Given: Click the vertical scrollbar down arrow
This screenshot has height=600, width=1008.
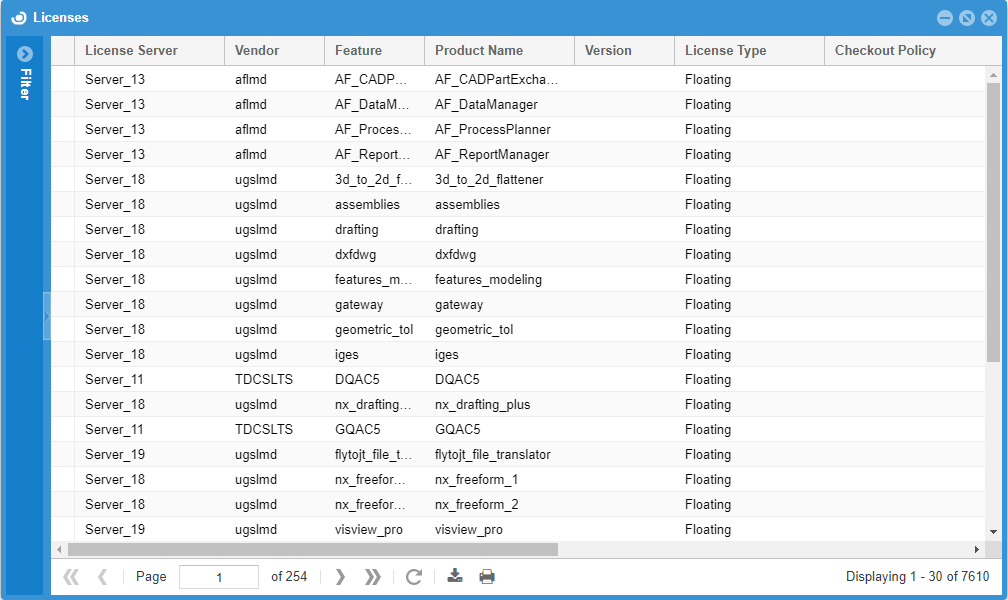Looking at the screenshot, I should (993, 532).
